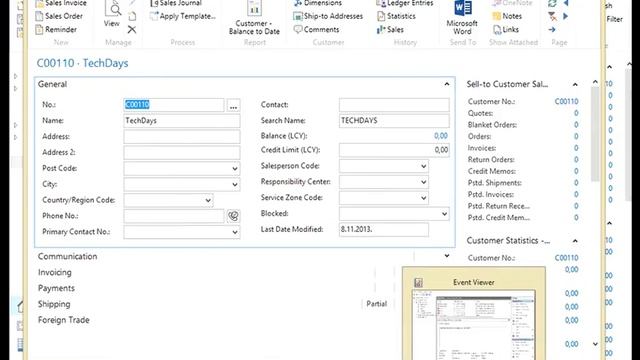This screenshot has width=640, height=360.
Task: Click the Event Viewer preview thumbnail
Action: tap(473, 324)
